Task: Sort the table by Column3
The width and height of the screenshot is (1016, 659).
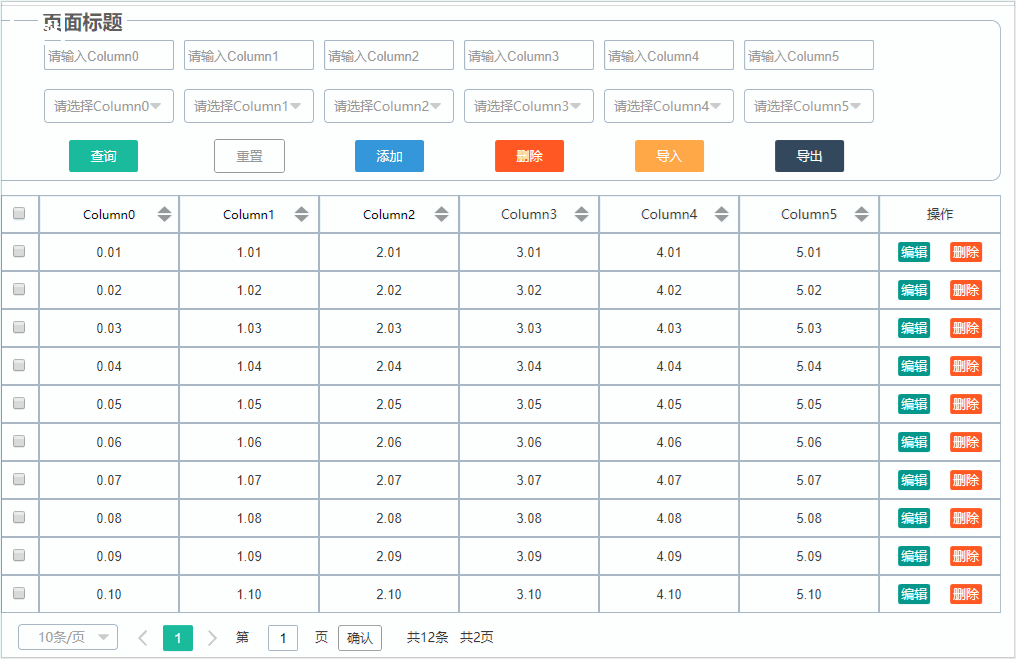Action: (x=581, y=214)
